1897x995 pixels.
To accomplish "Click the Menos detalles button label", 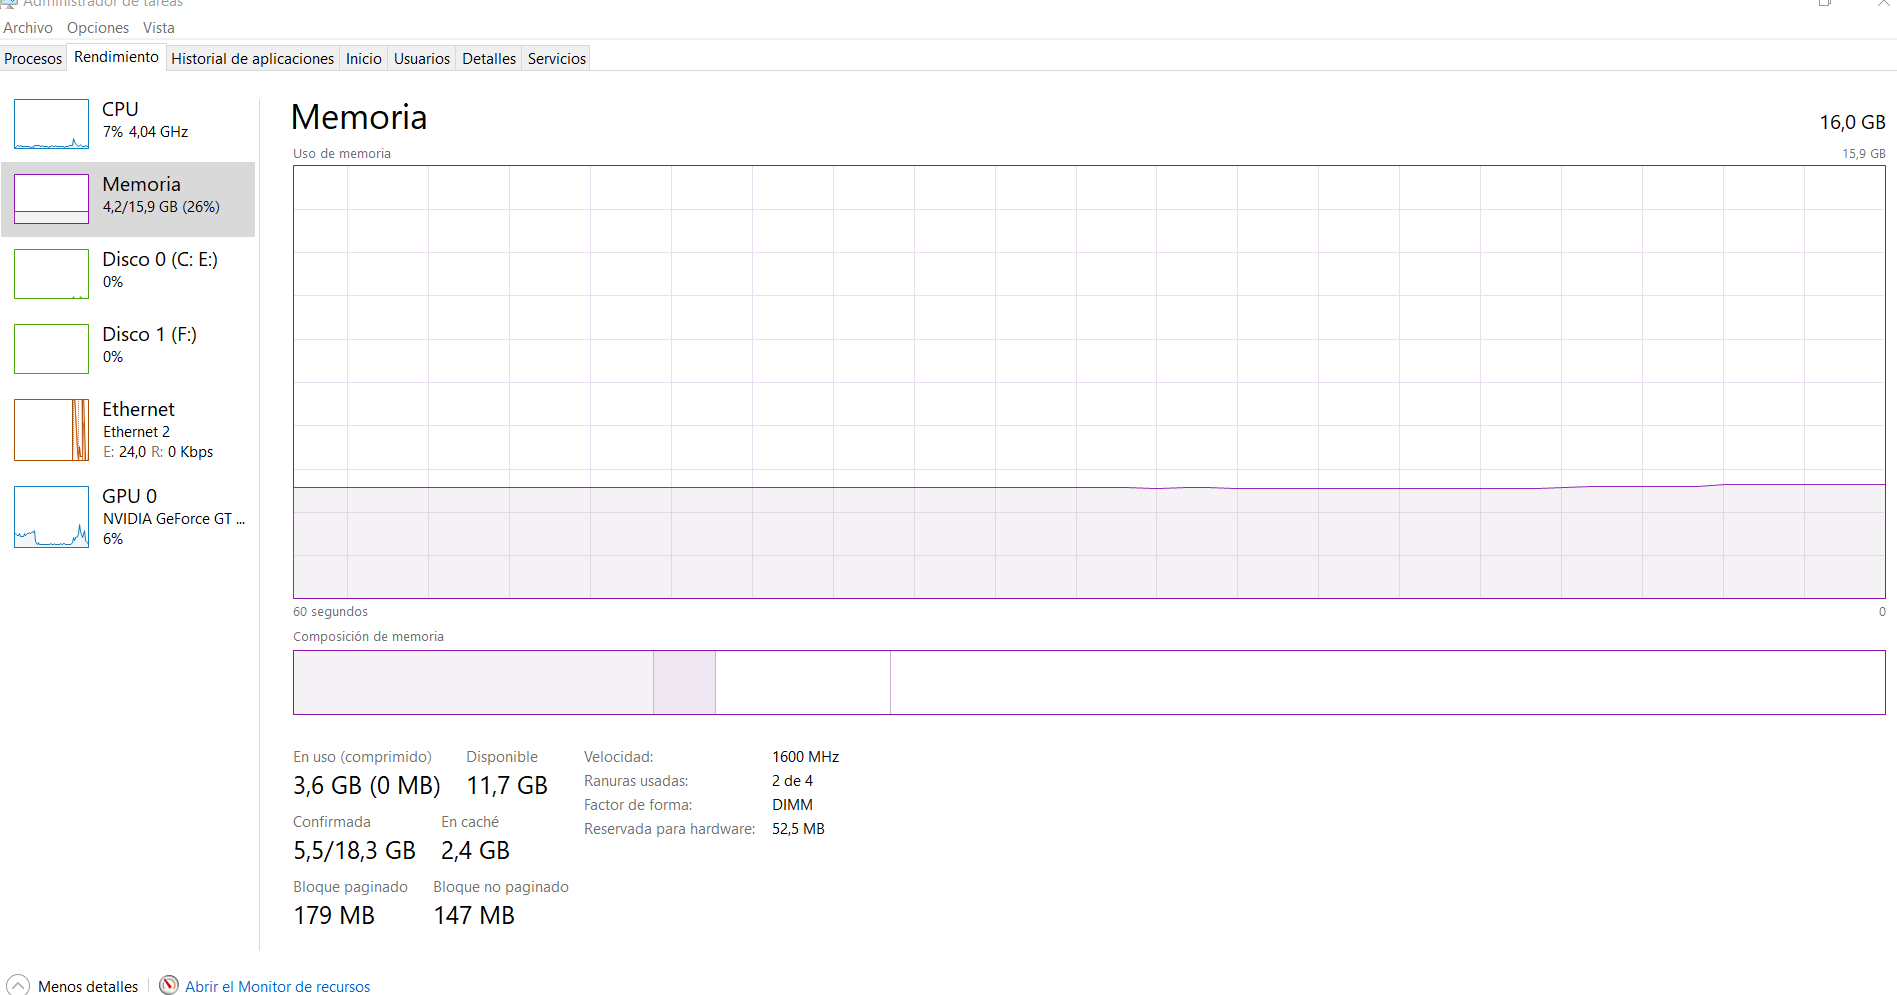I will pyautogui.click(x=88, y=987).
